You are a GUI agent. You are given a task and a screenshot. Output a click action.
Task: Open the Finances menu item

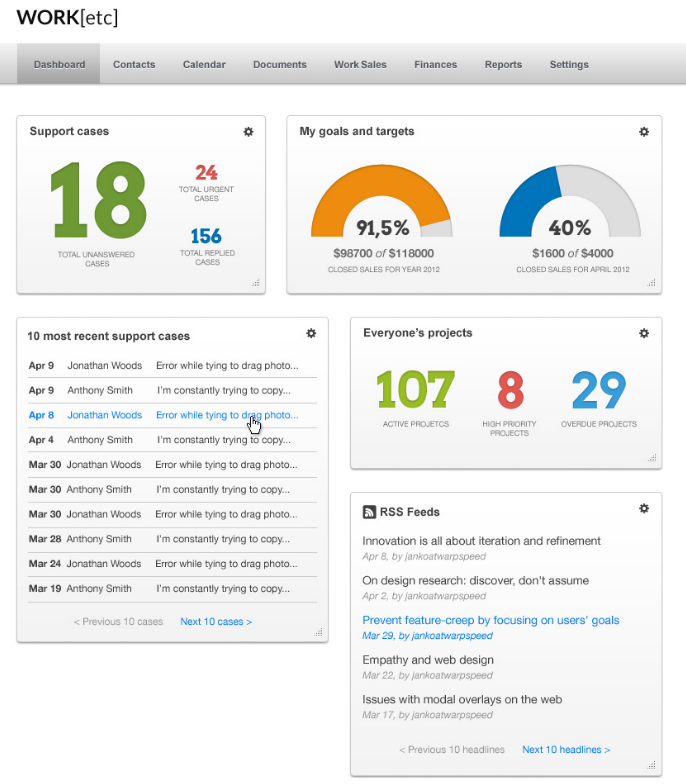point(435,65)
